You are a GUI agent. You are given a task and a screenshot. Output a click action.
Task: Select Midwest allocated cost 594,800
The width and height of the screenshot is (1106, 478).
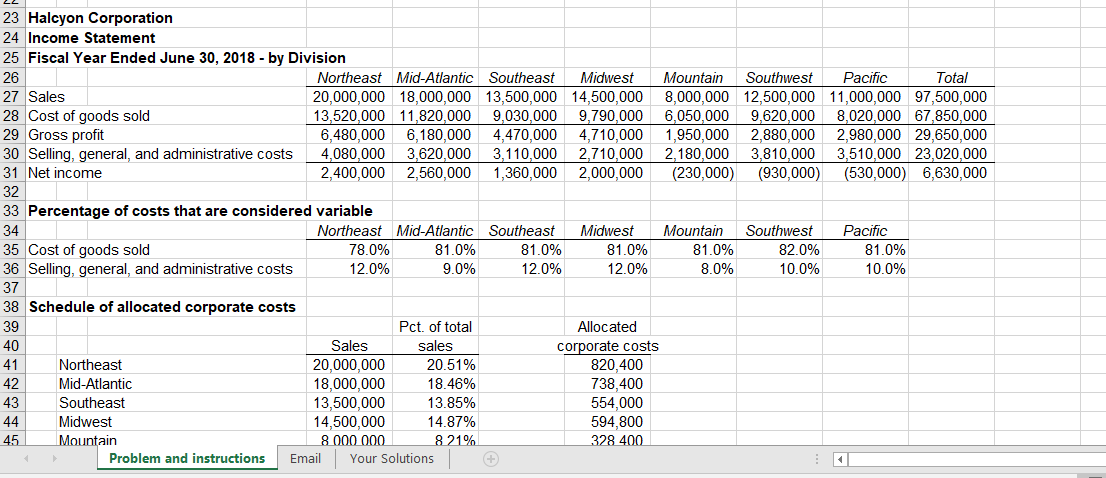(607, 422)
